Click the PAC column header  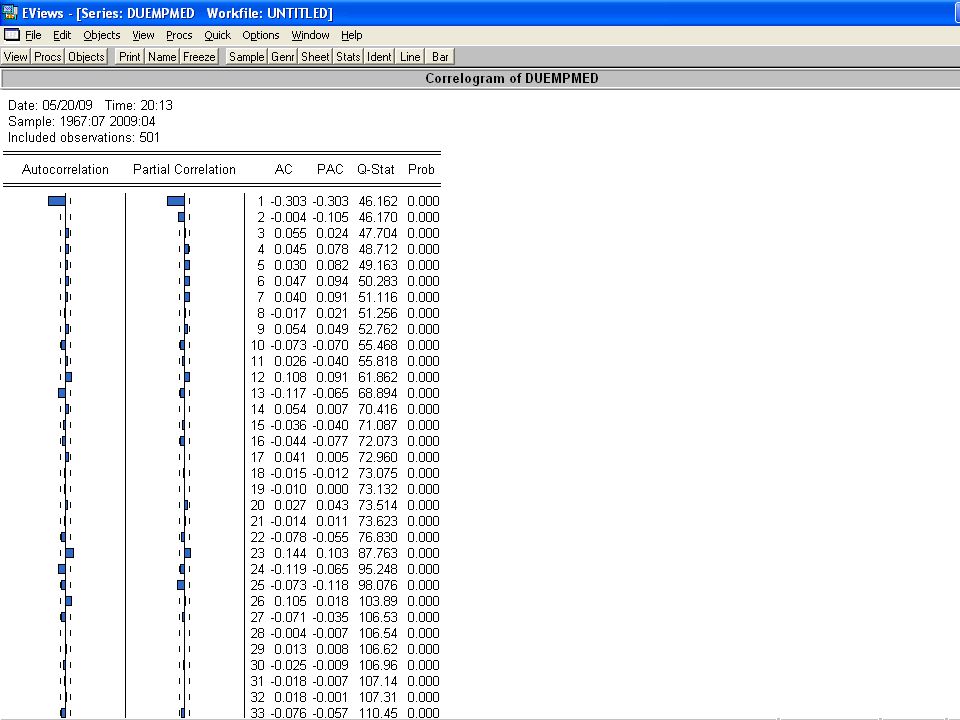330,170
